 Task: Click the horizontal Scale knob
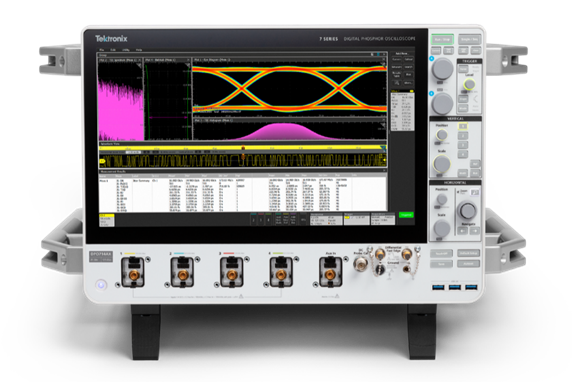tap(442, 228)
